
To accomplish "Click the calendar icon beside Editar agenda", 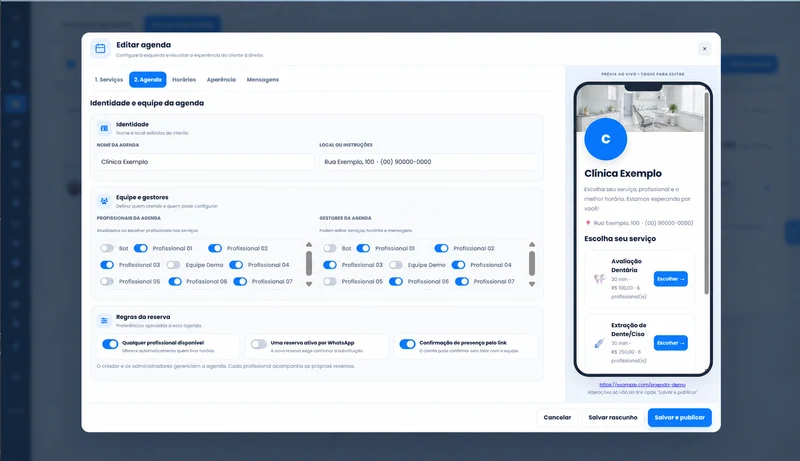I will pos(100,48).
